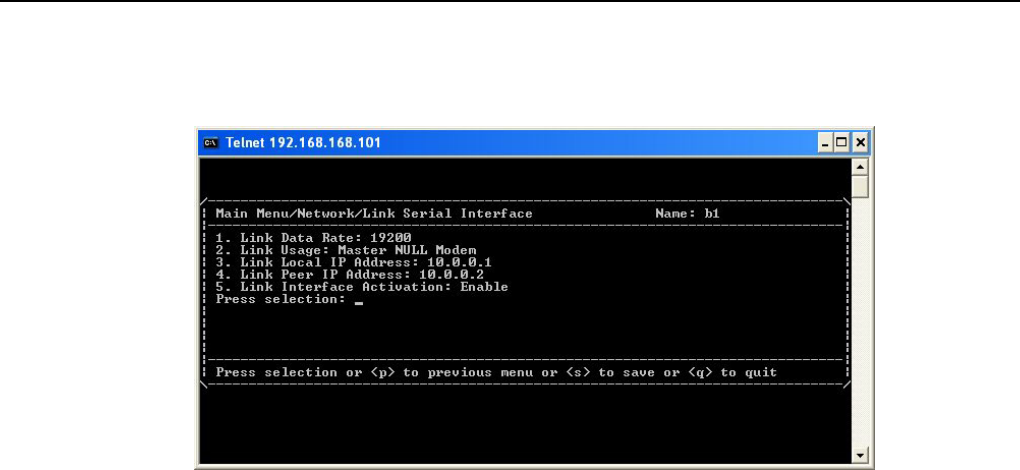
Task: Click the scrollbar down arrow
Action: pyautogui.click(x=860, y=454)
